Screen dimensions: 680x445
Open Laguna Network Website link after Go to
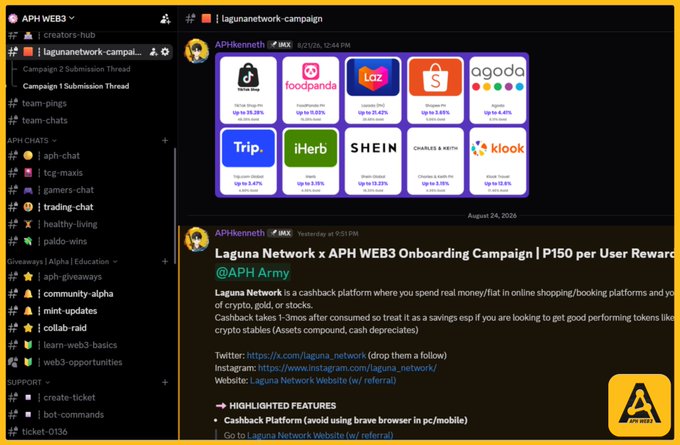click(x=320, y=435)
